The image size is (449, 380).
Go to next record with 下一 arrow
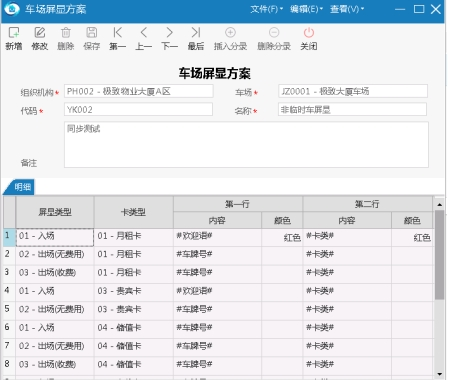(169, 33)
